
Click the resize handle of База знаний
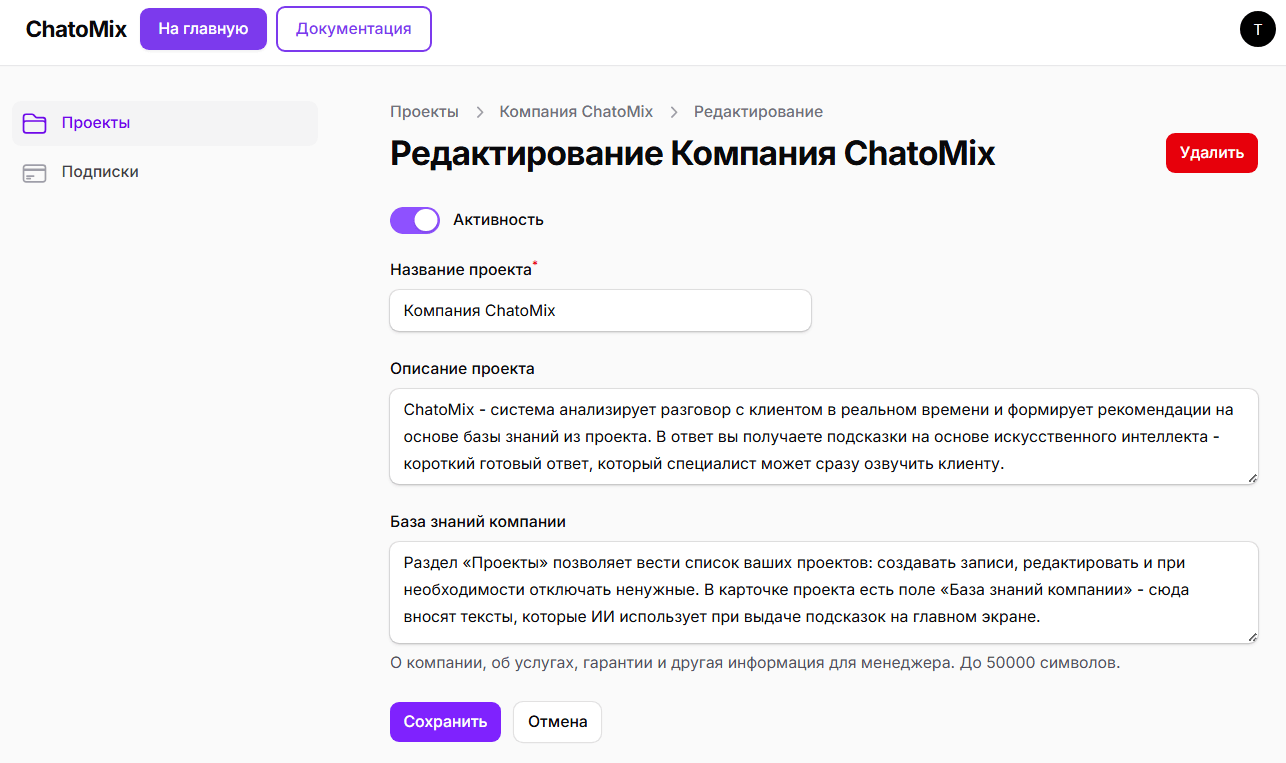1253,636
